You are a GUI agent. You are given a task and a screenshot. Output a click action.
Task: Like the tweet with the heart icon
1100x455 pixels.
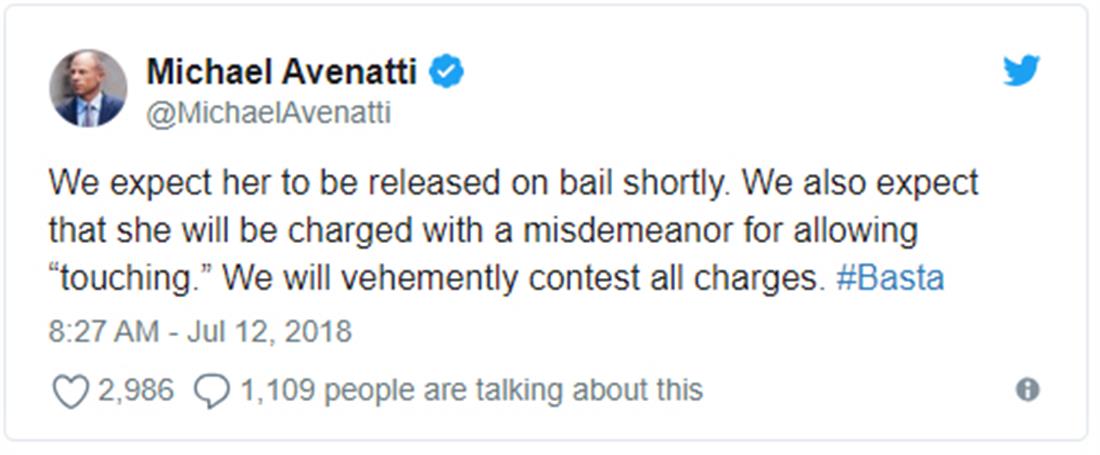point(69,390)
